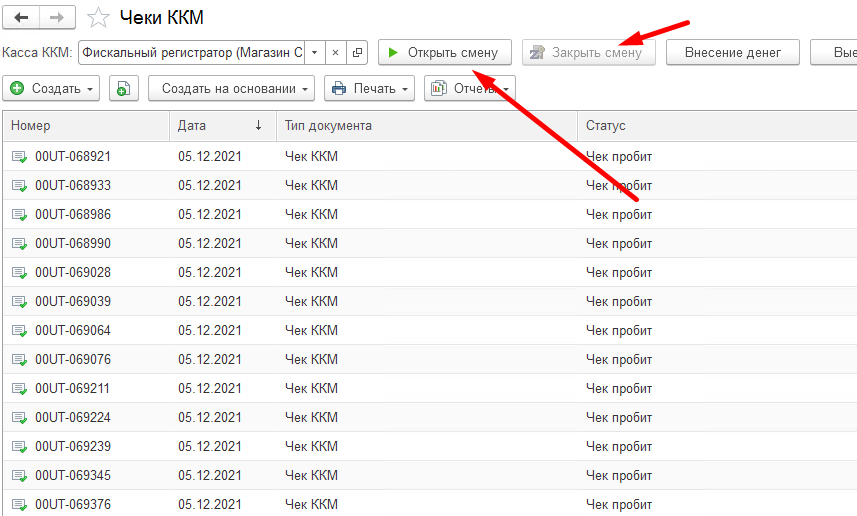This screenshot has height=516, width=857.
Task: Select document icon of row 00UT-069224
Action: (19, 418)
